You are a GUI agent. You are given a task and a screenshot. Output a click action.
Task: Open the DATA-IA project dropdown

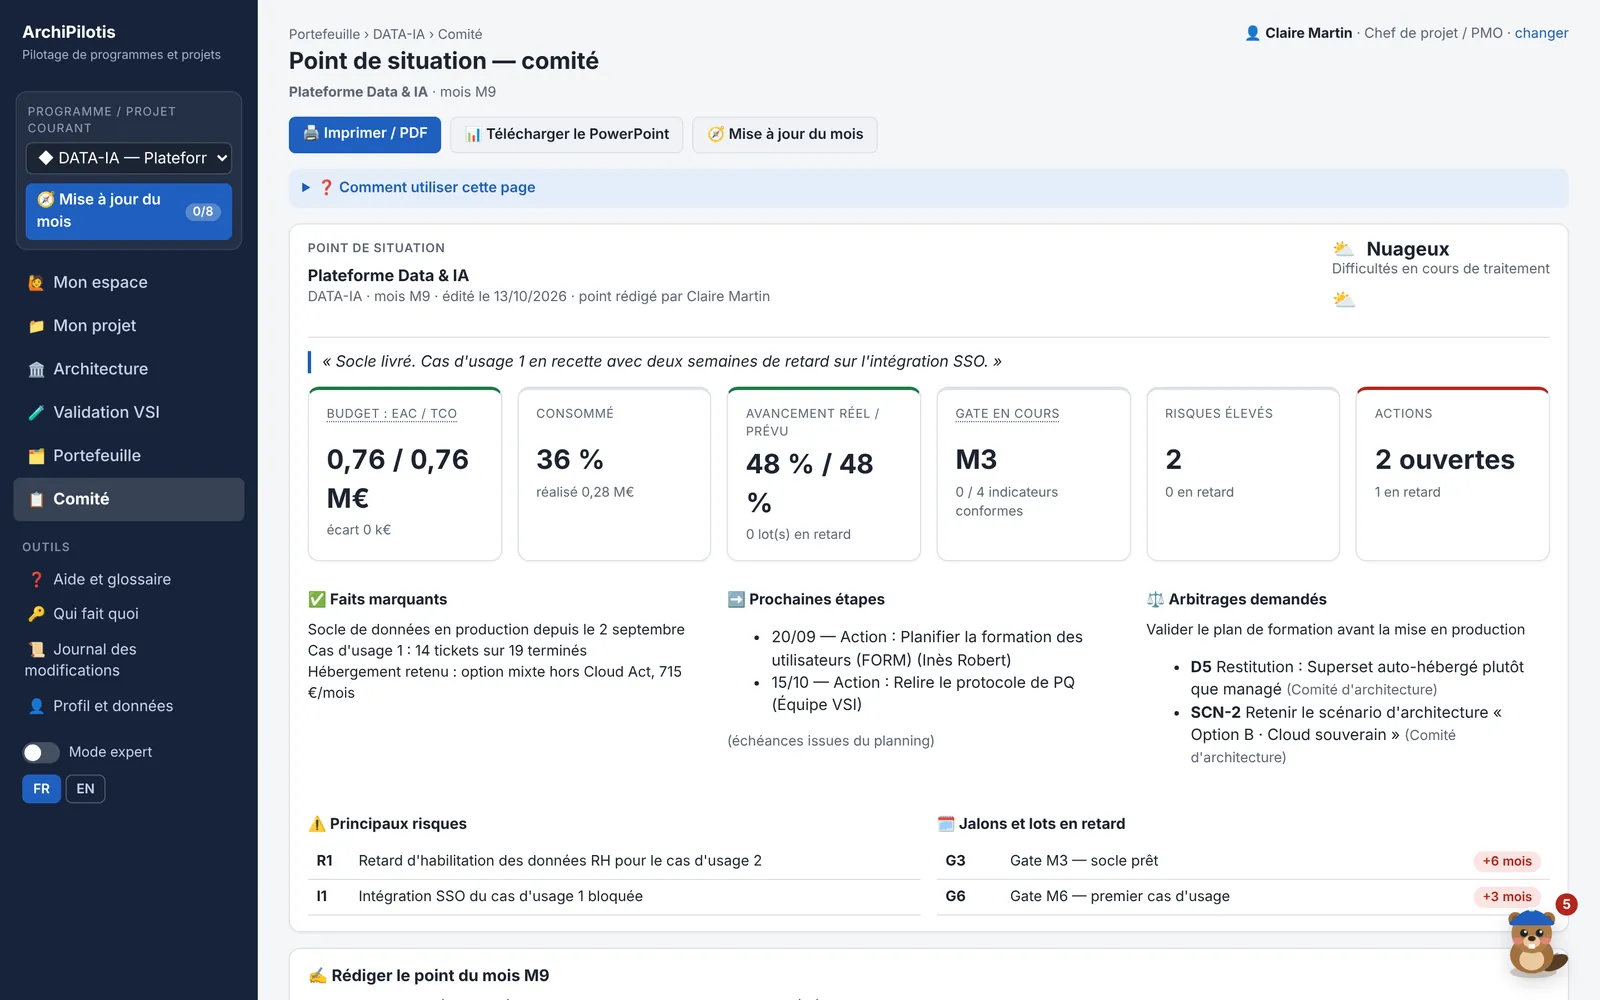tap(129, 158)
